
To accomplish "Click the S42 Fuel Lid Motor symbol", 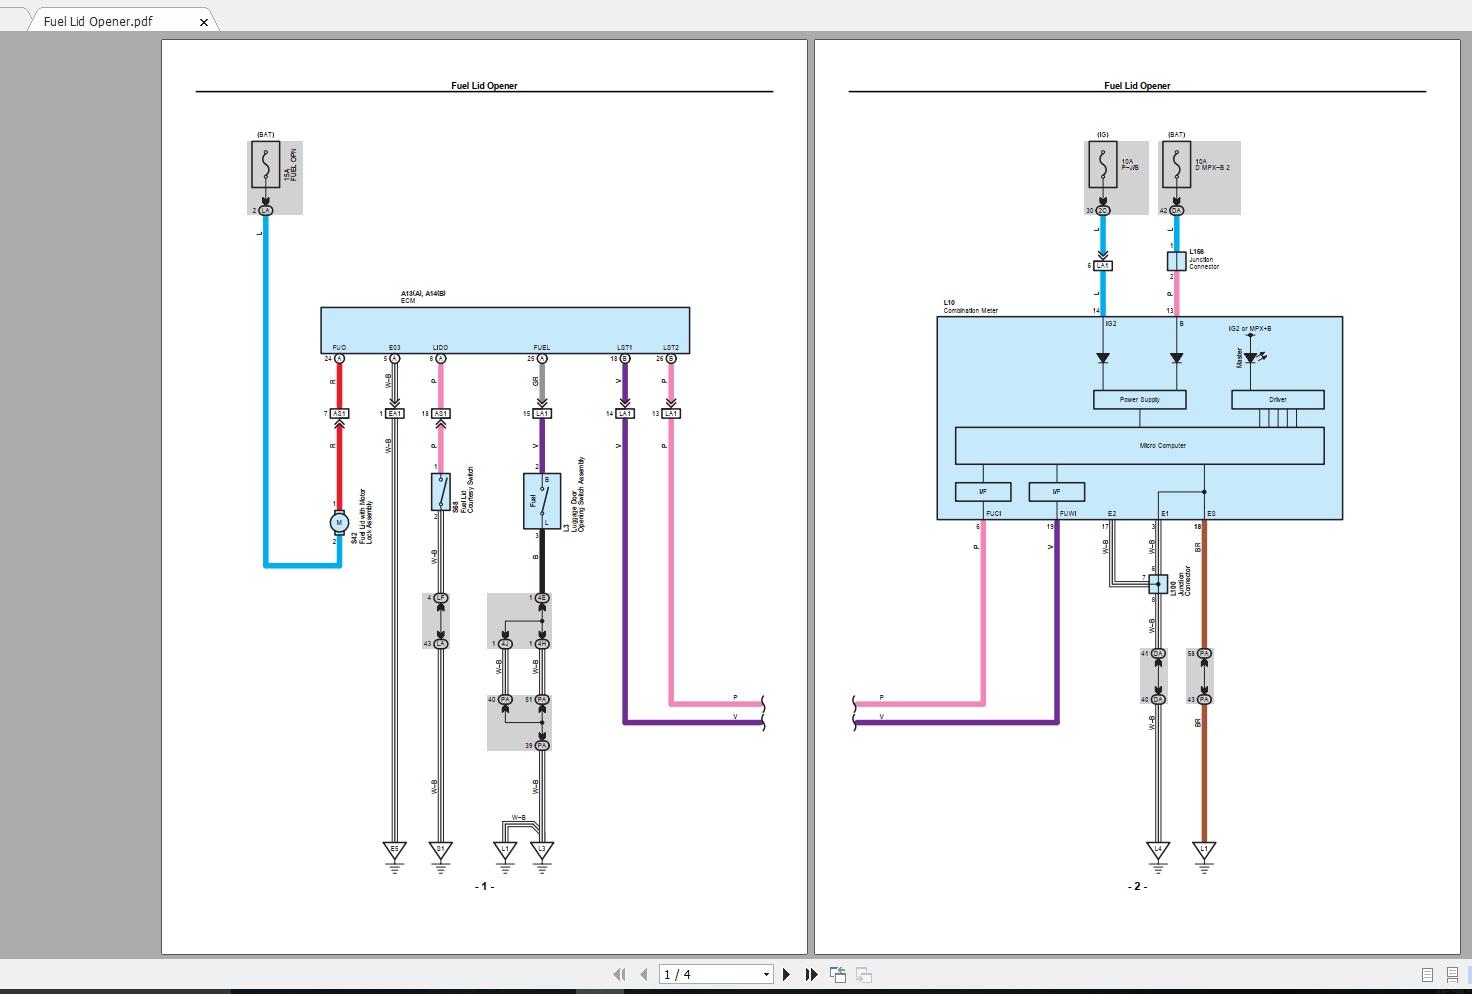I will [339, 521].
